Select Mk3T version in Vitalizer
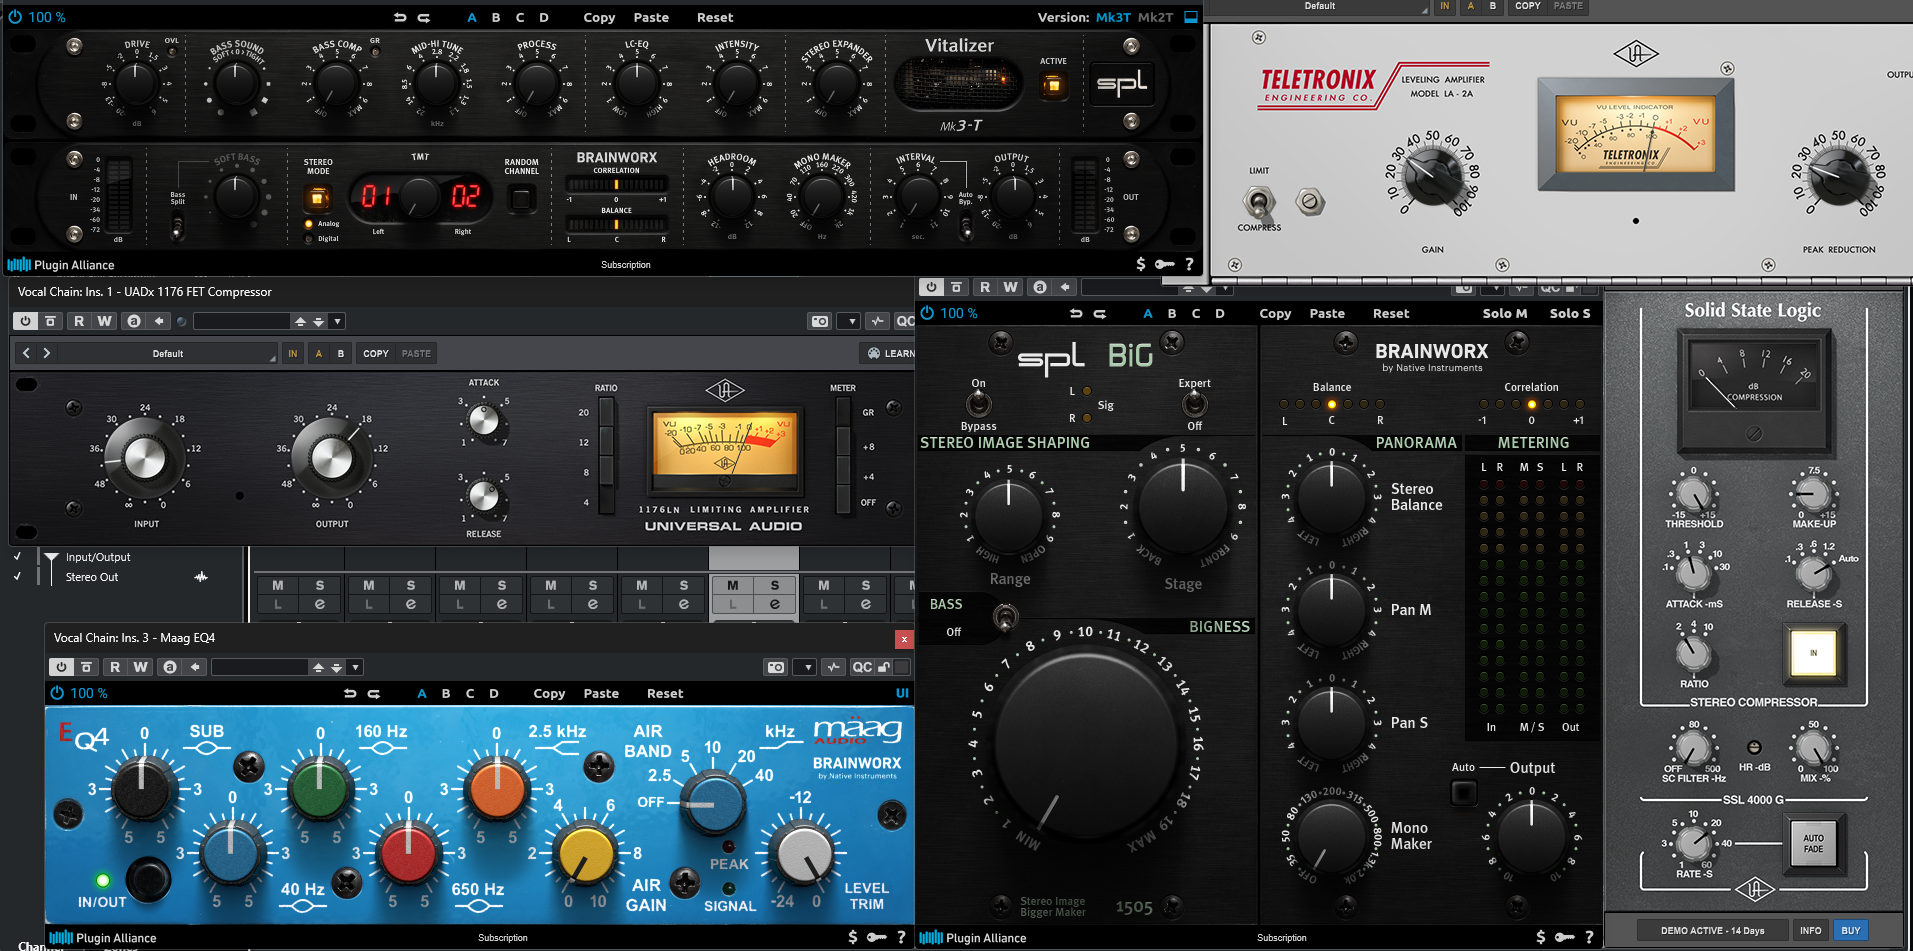Viewport: 1913px width, 951px height. coord(1113,17)
